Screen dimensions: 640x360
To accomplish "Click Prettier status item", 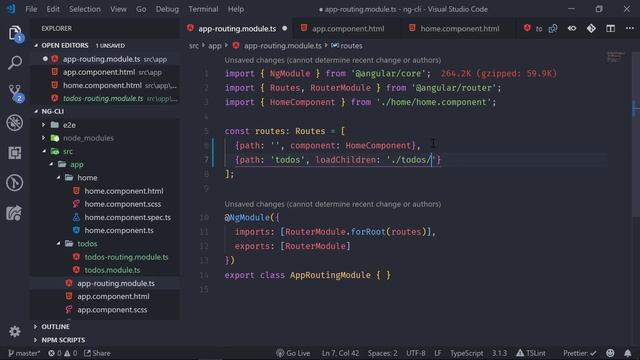I will click(580, 353).
